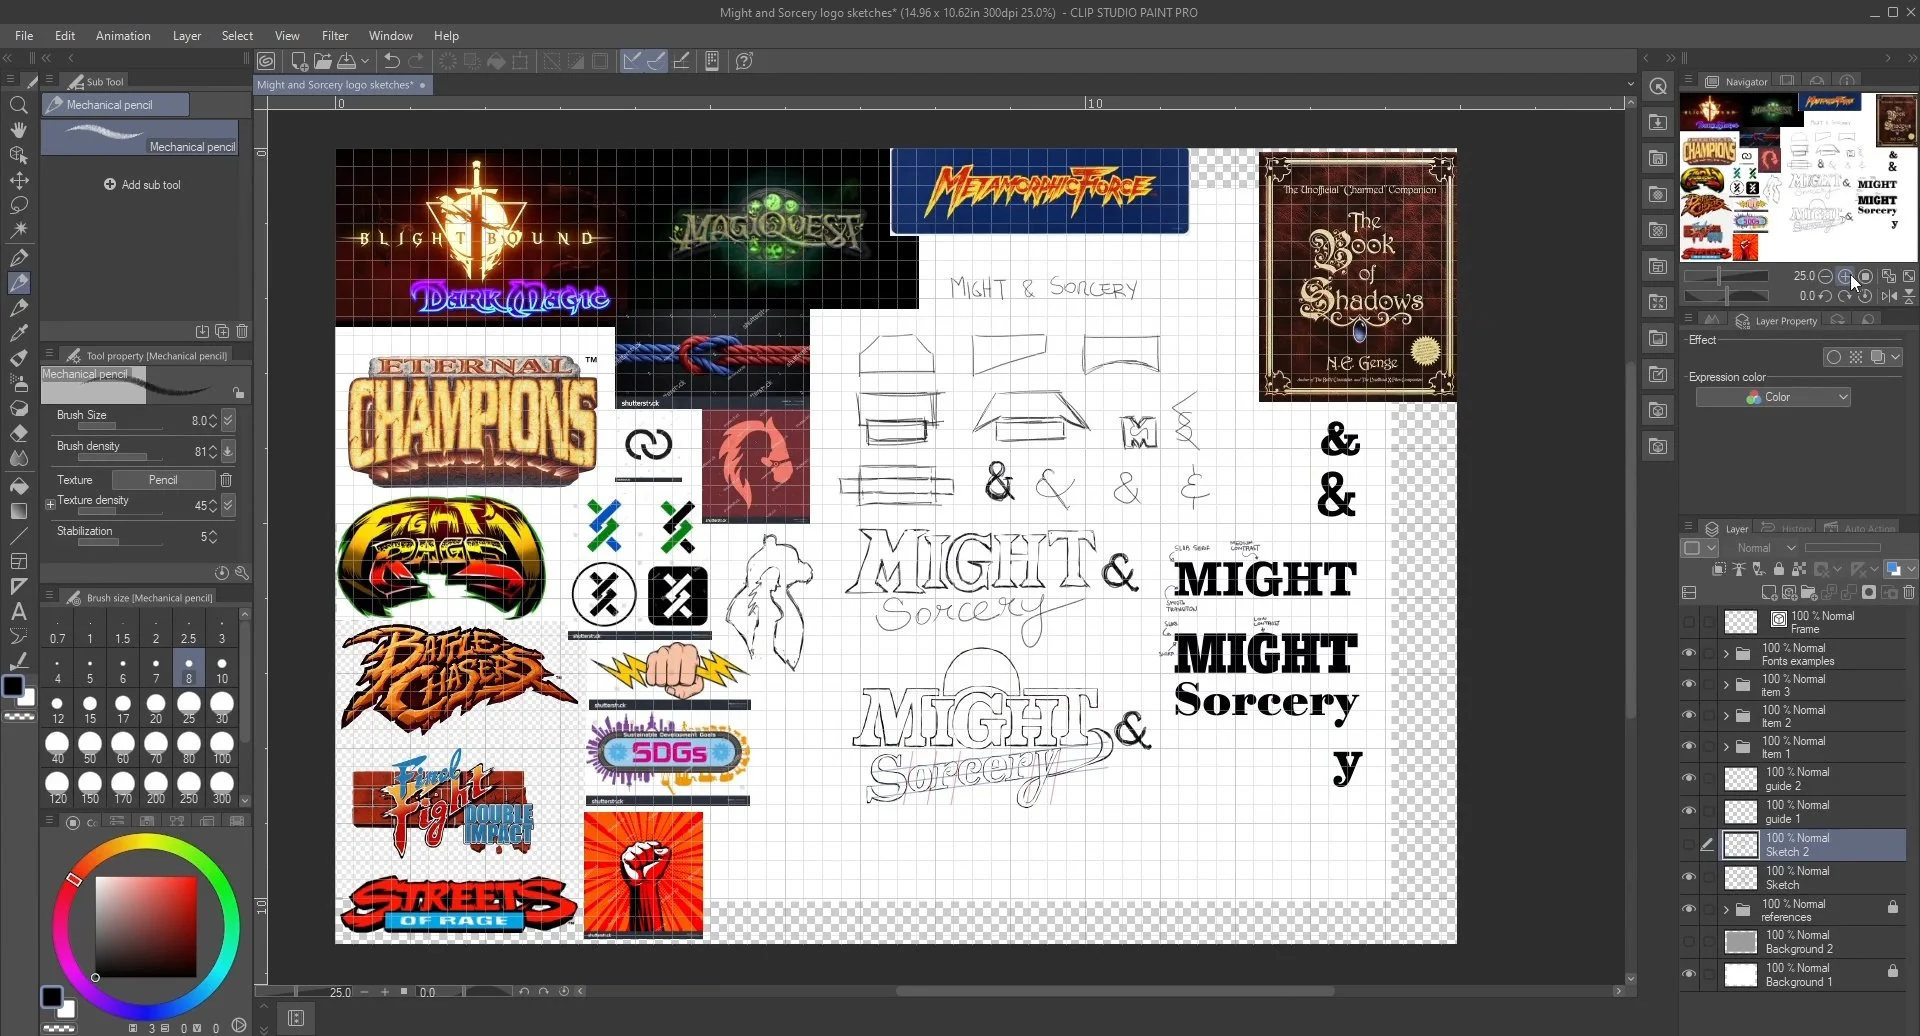Select the Eraser tool
The image size is (1920, 1036).
(x=19, y=433)
